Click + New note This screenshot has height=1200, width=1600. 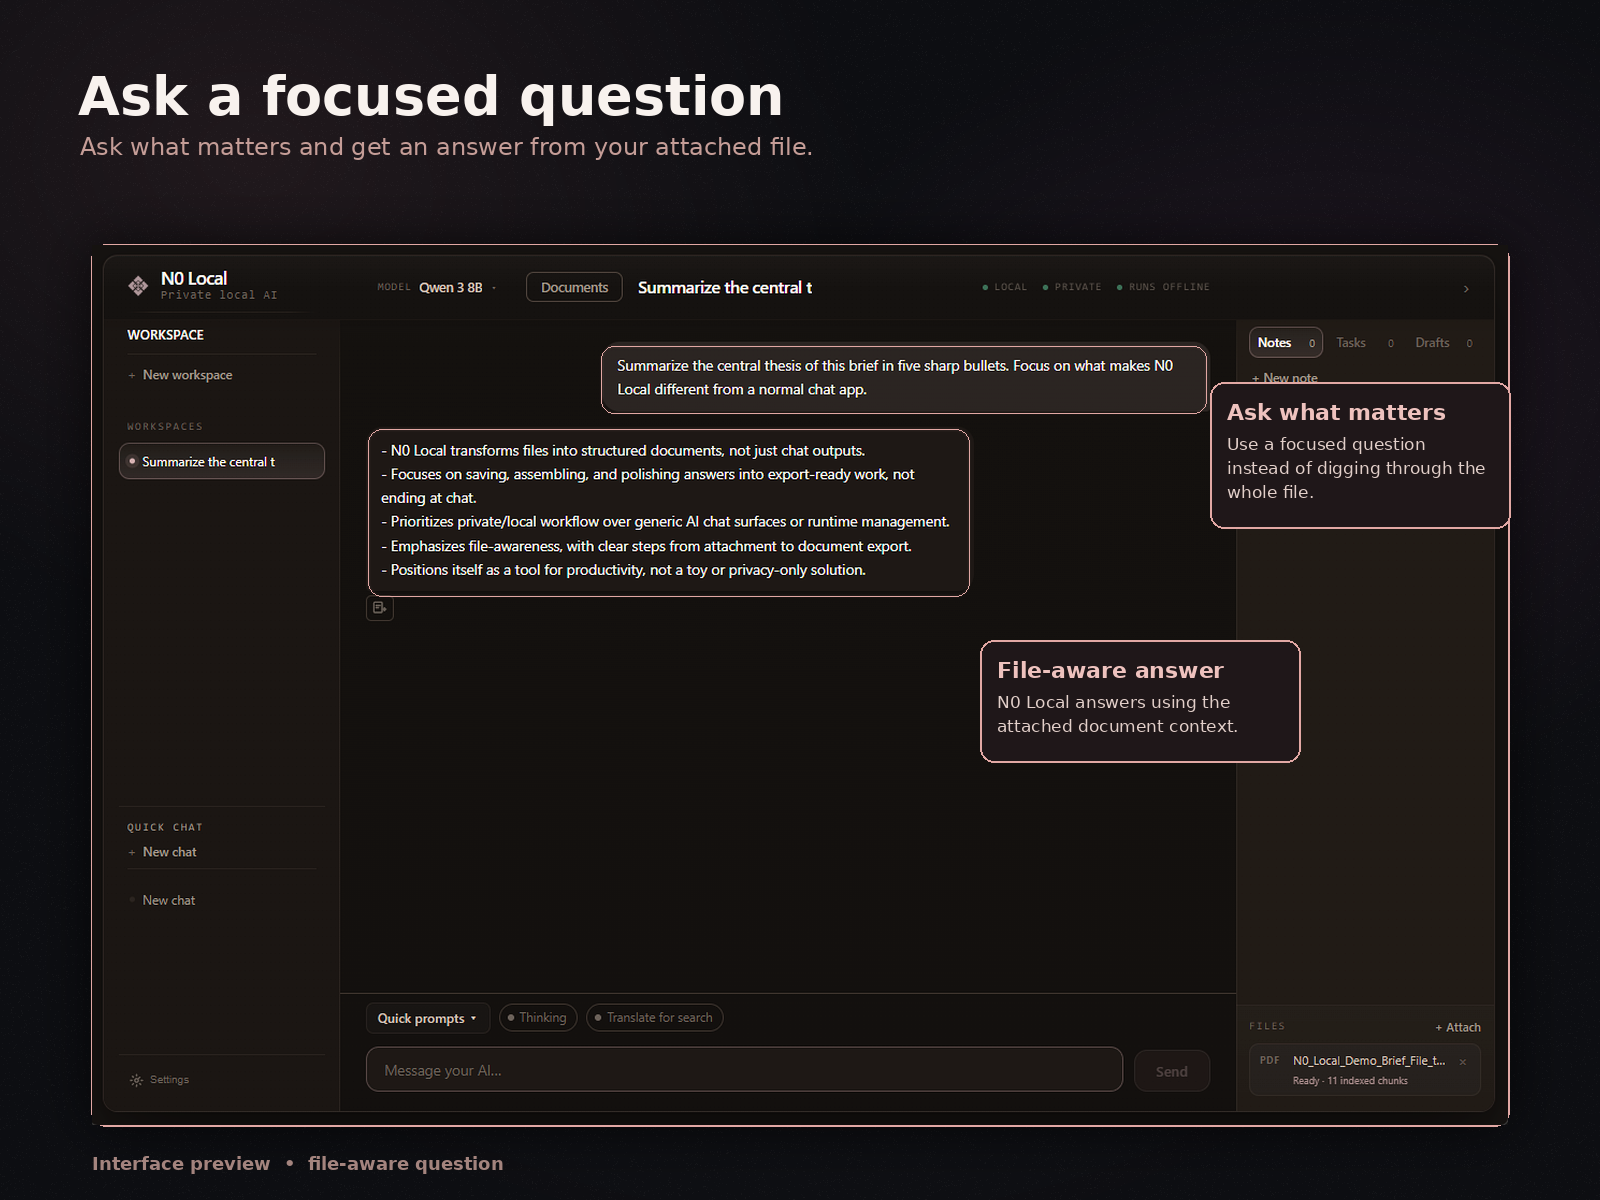(1285, 378)
